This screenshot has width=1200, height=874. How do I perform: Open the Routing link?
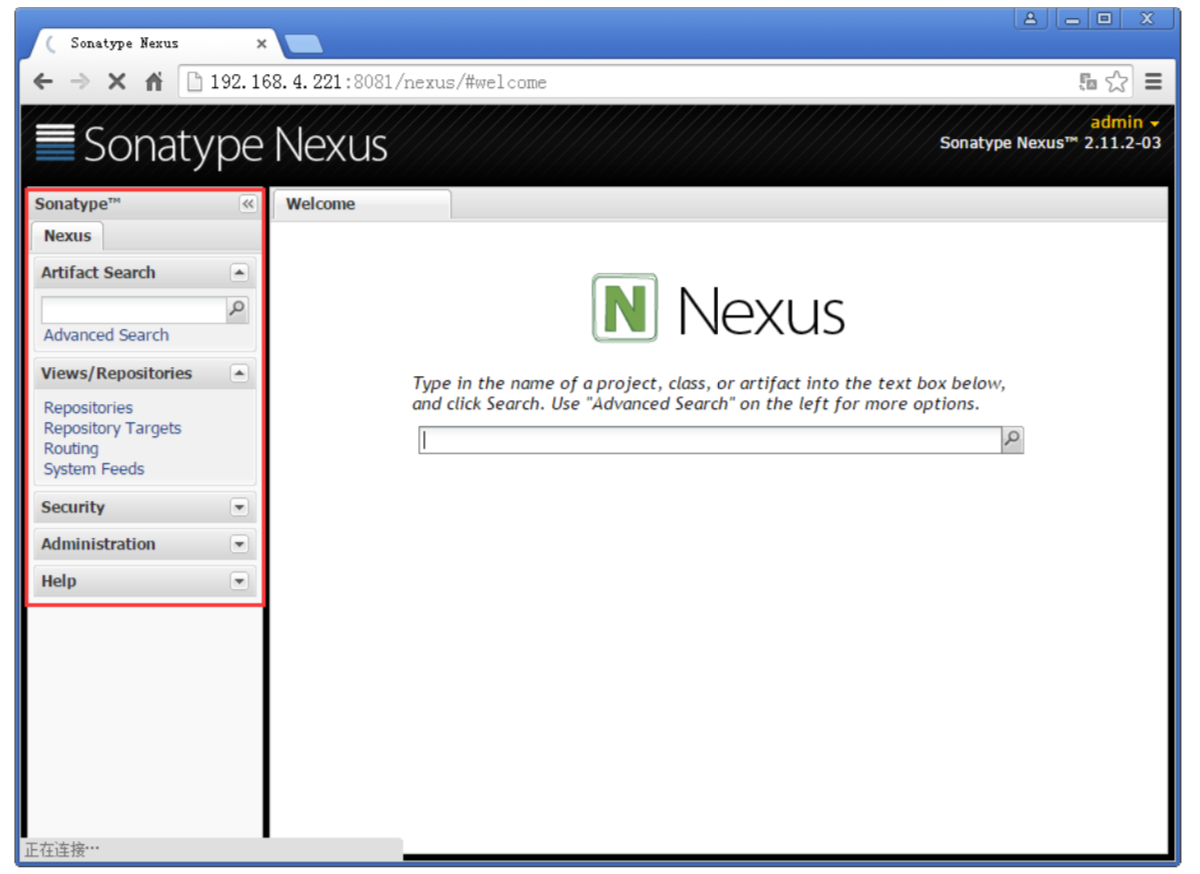click(x=71, y=449)
